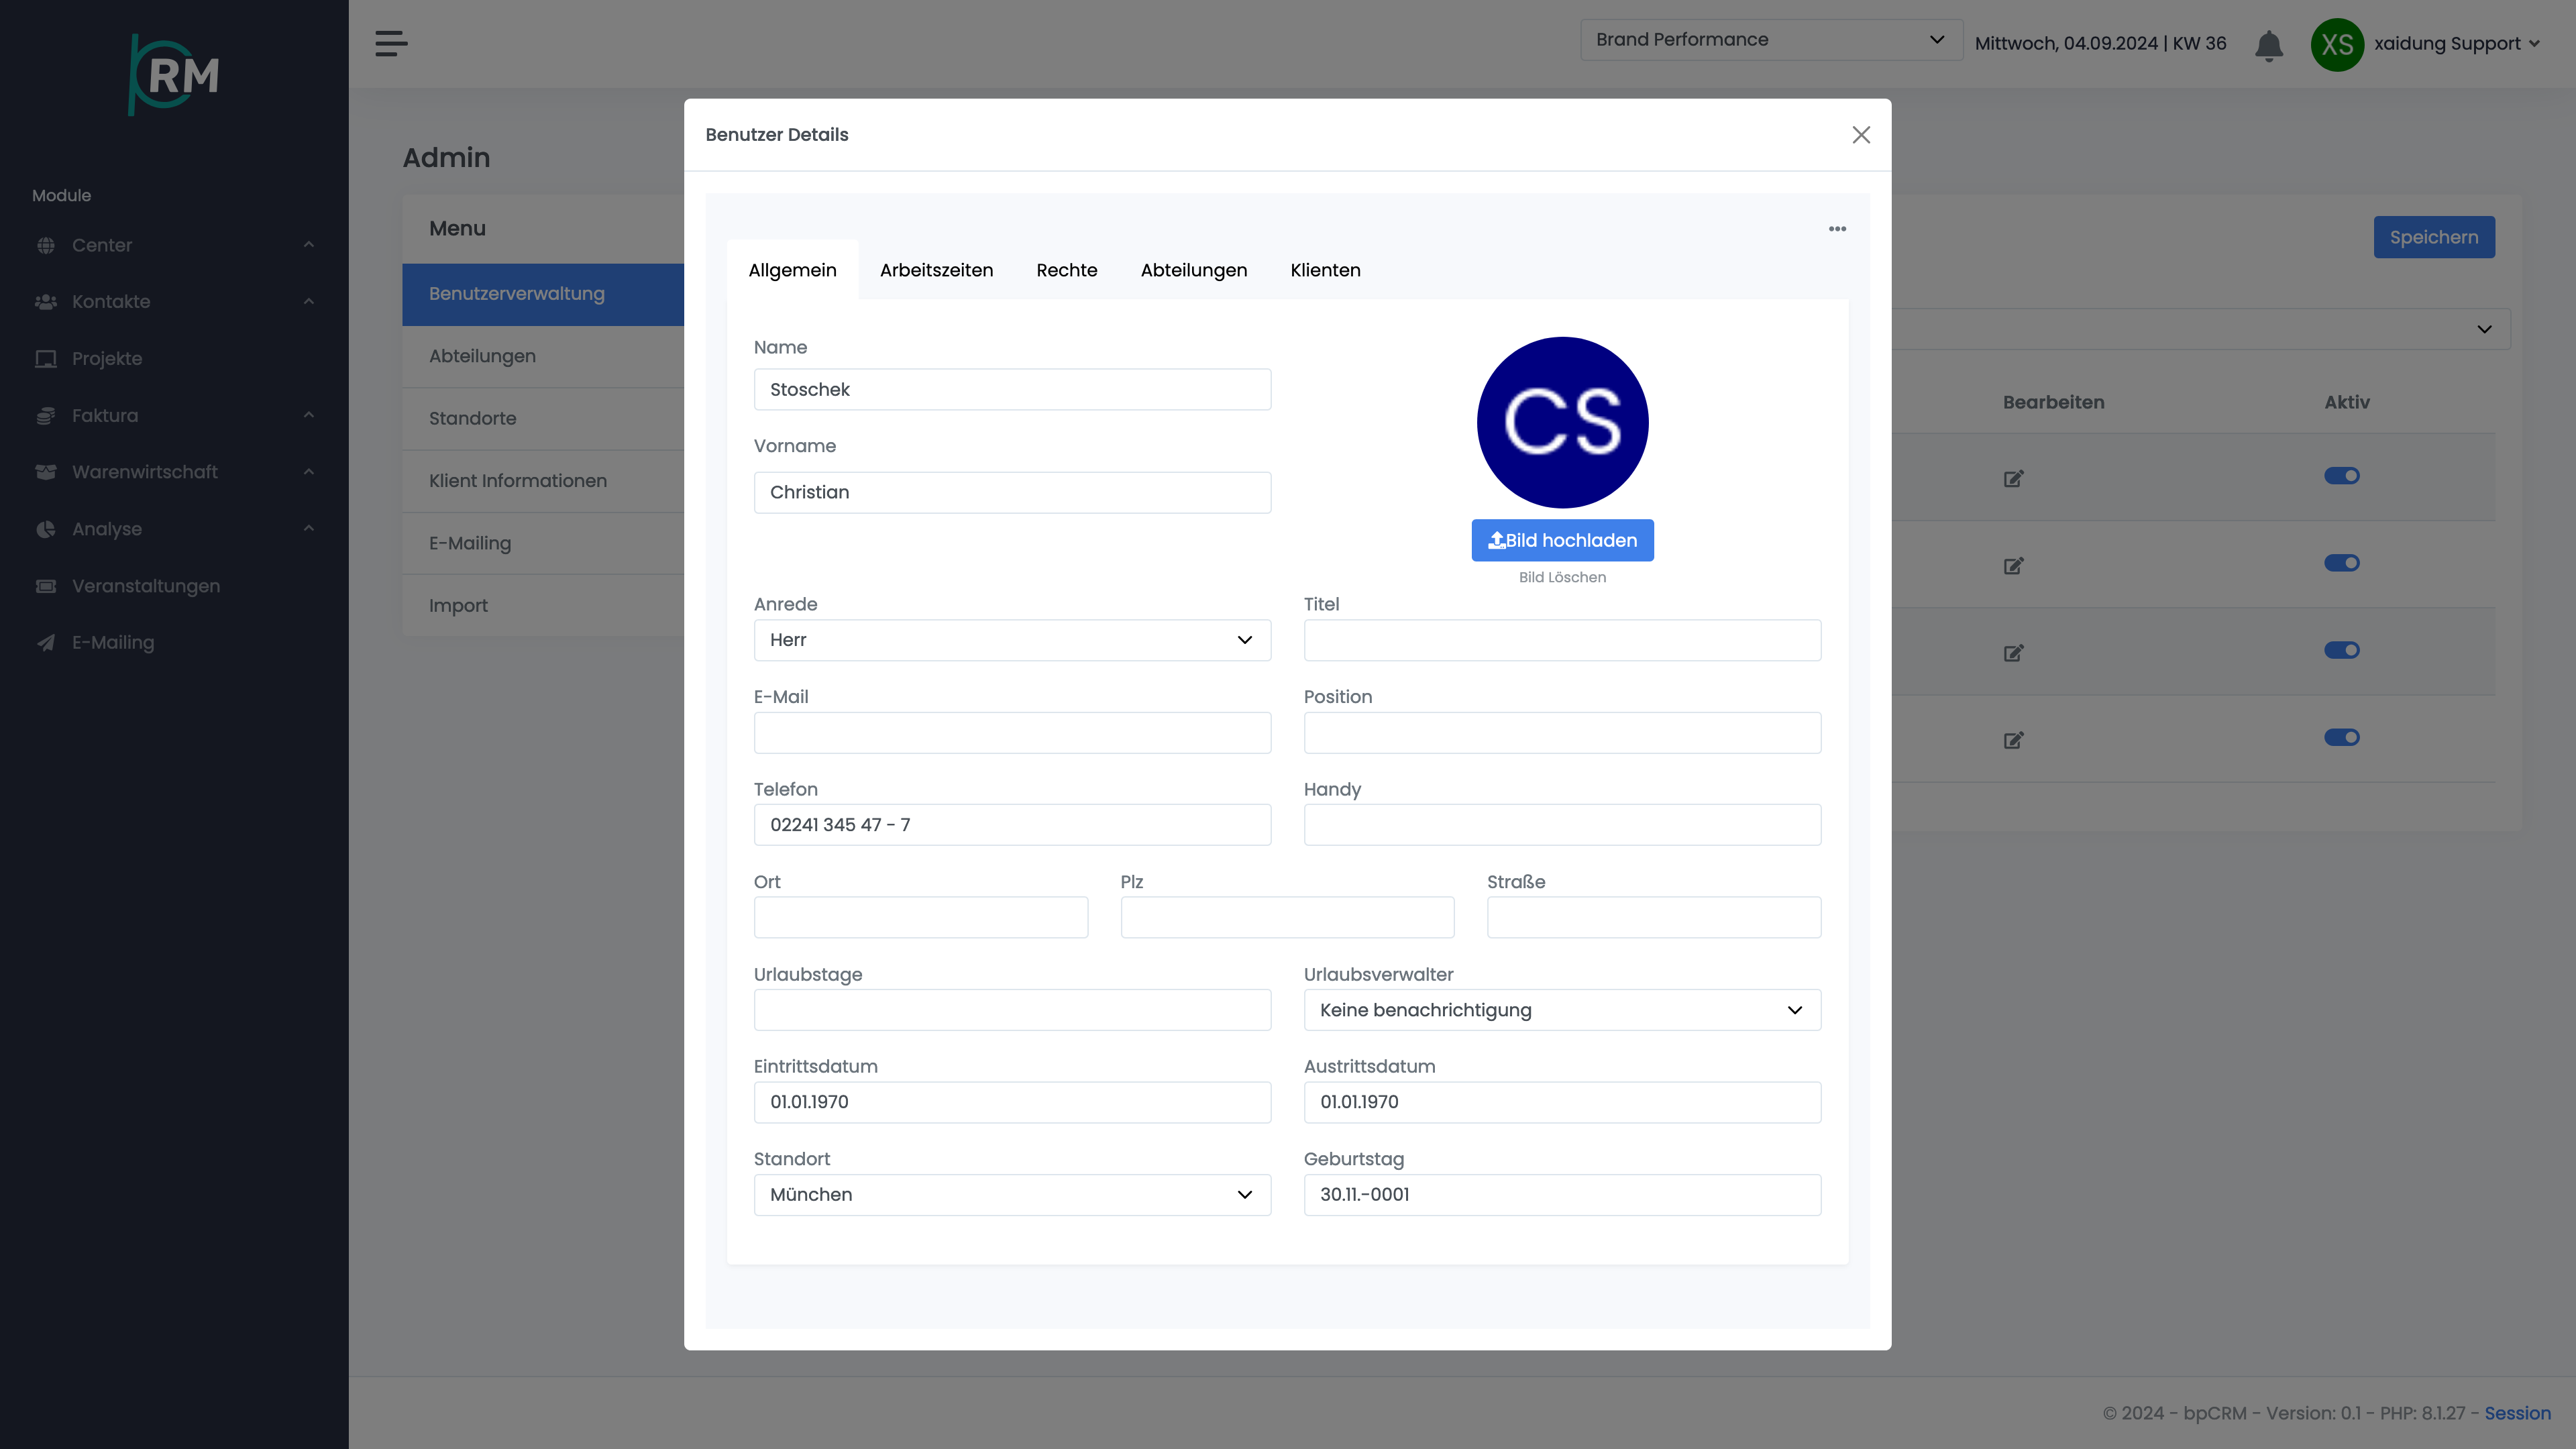The image size is (2576, 1449).
Task: Expand the Center module chevron
Action: pyautogui.click(x=309, y=245)
